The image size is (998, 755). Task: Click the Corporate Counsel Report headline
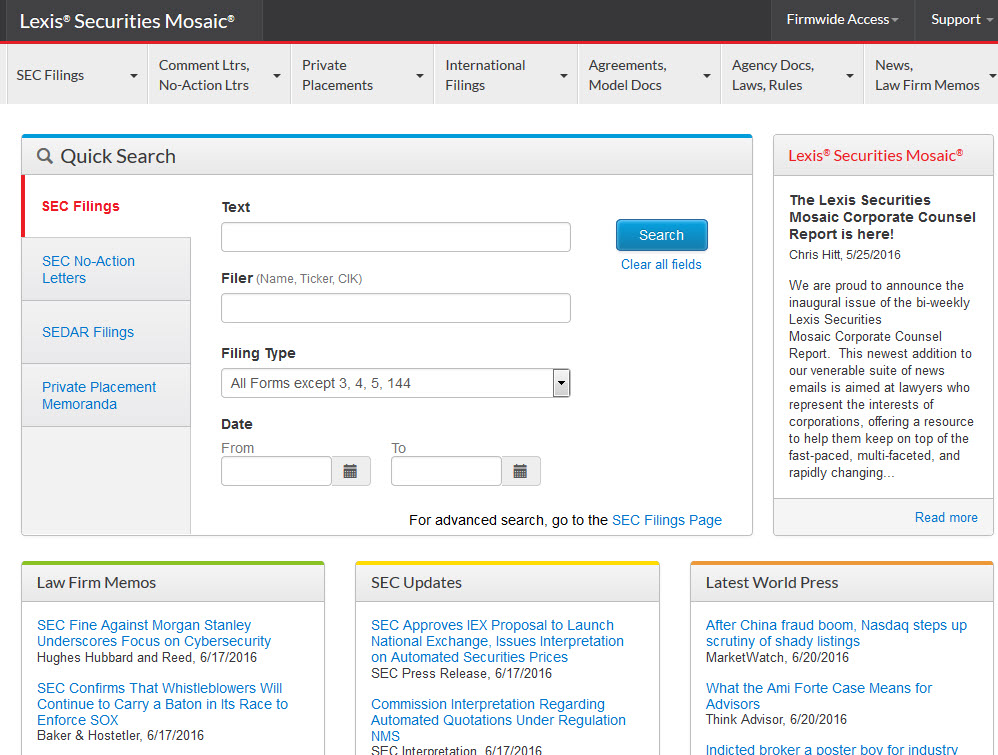[882, 217]
